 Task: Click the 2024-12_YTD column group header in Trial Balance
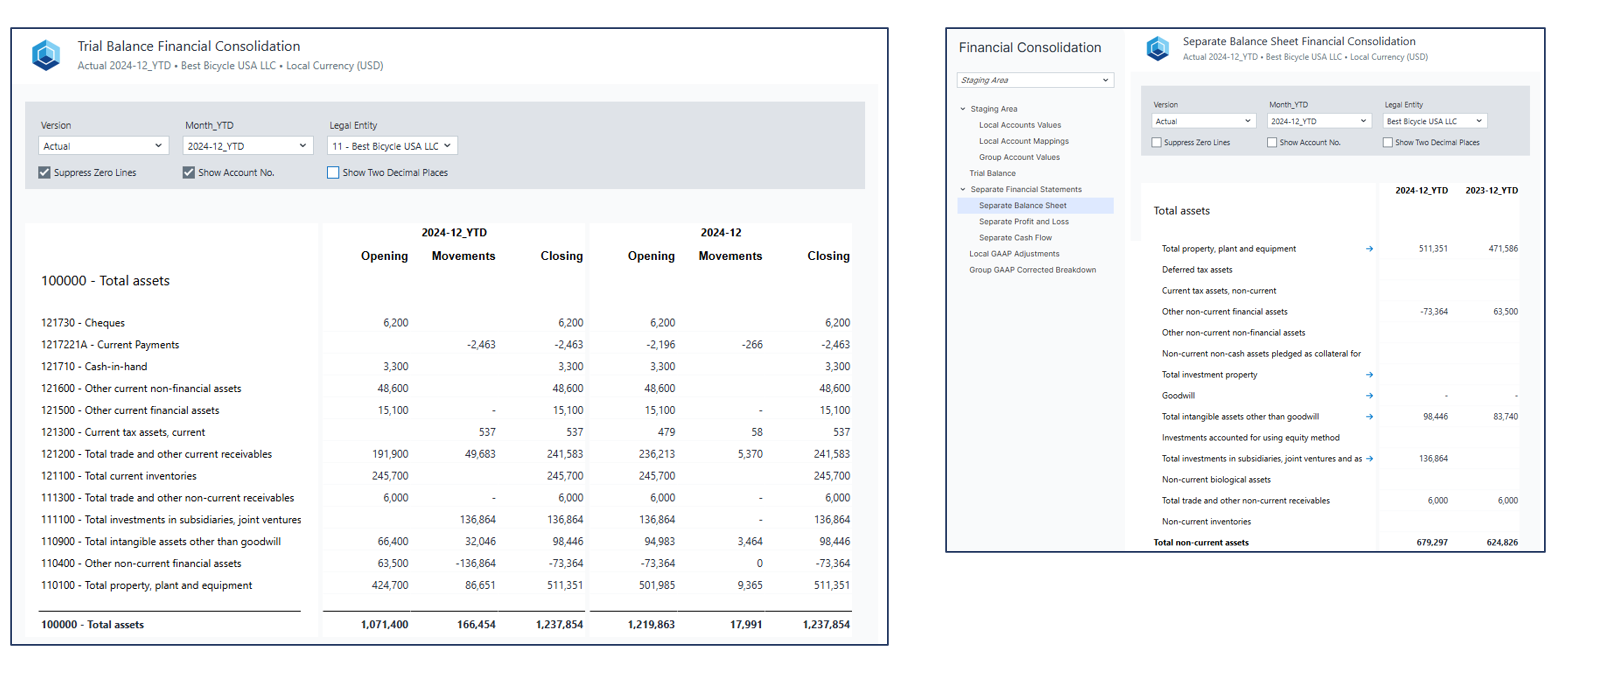click(x=454, y=232)
